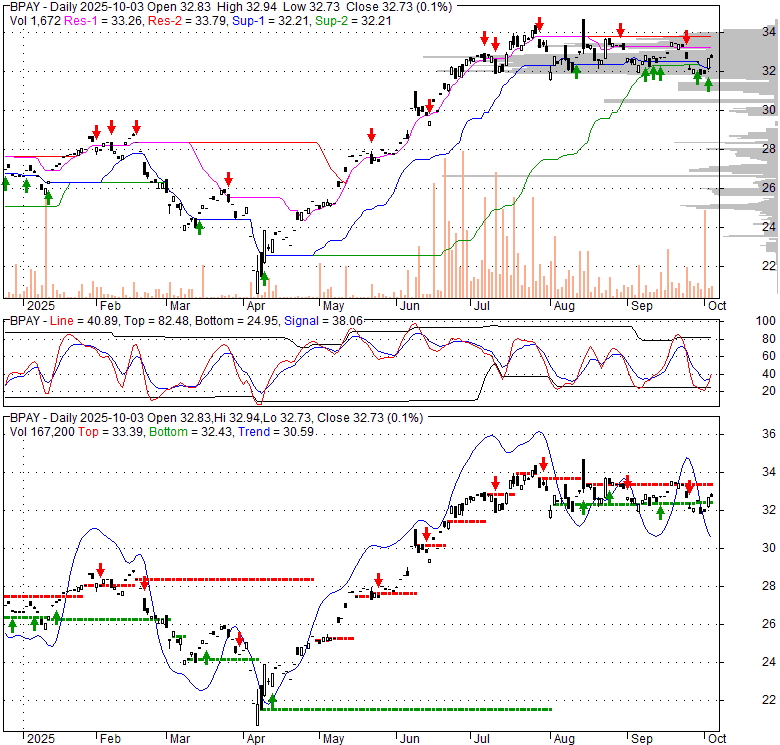Image resolution: width=780 pixels, height=745 pixels.
Task: Click the red sell arrow in mid-May, top chart
Action: 371,134
